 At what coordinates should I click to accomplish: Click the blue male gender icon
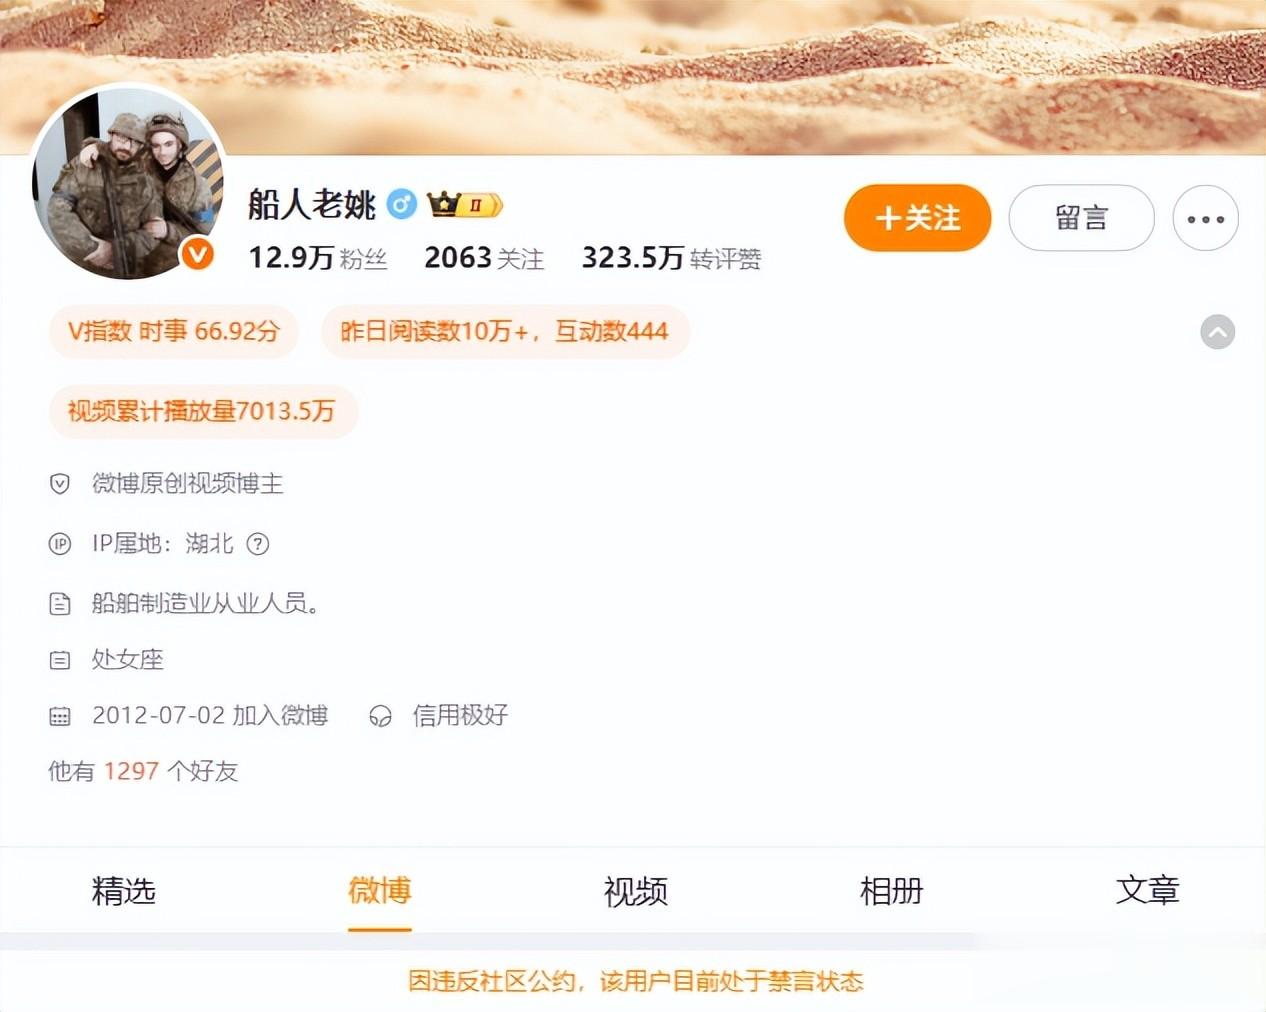tap(402, 205)
